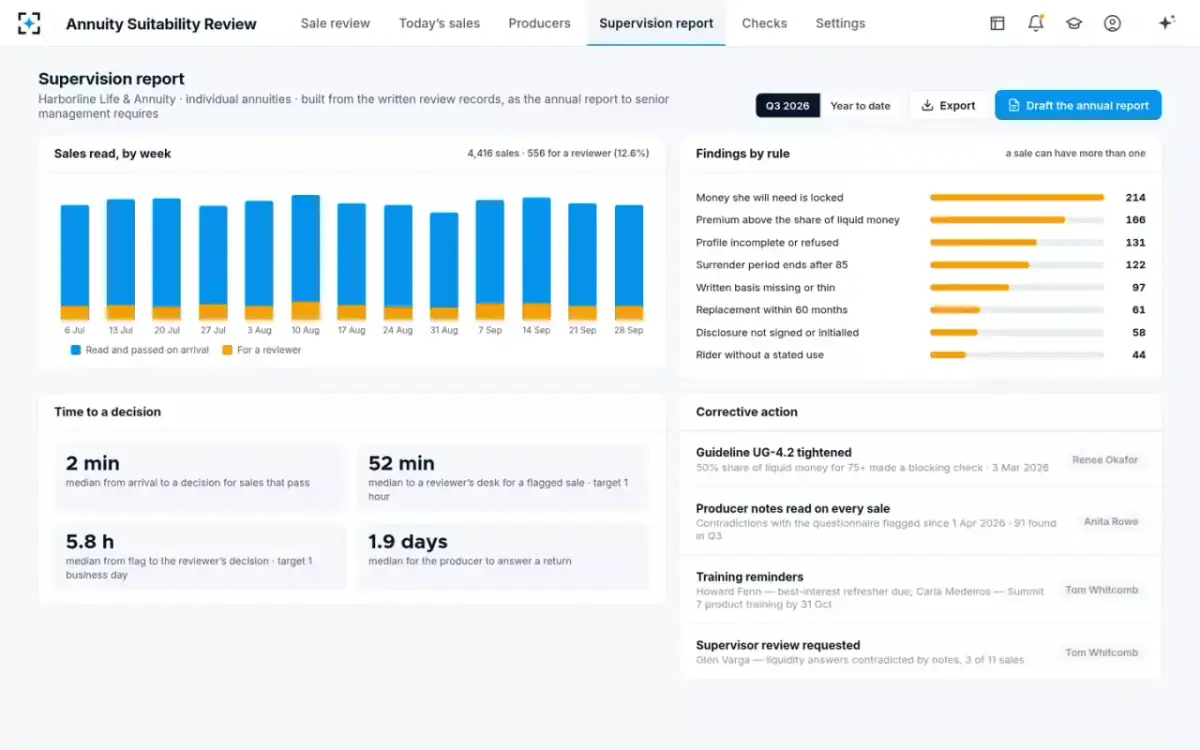Click the 'Replacement within 60 months' label
The image size is (1200, 750).
coord(772,310)
